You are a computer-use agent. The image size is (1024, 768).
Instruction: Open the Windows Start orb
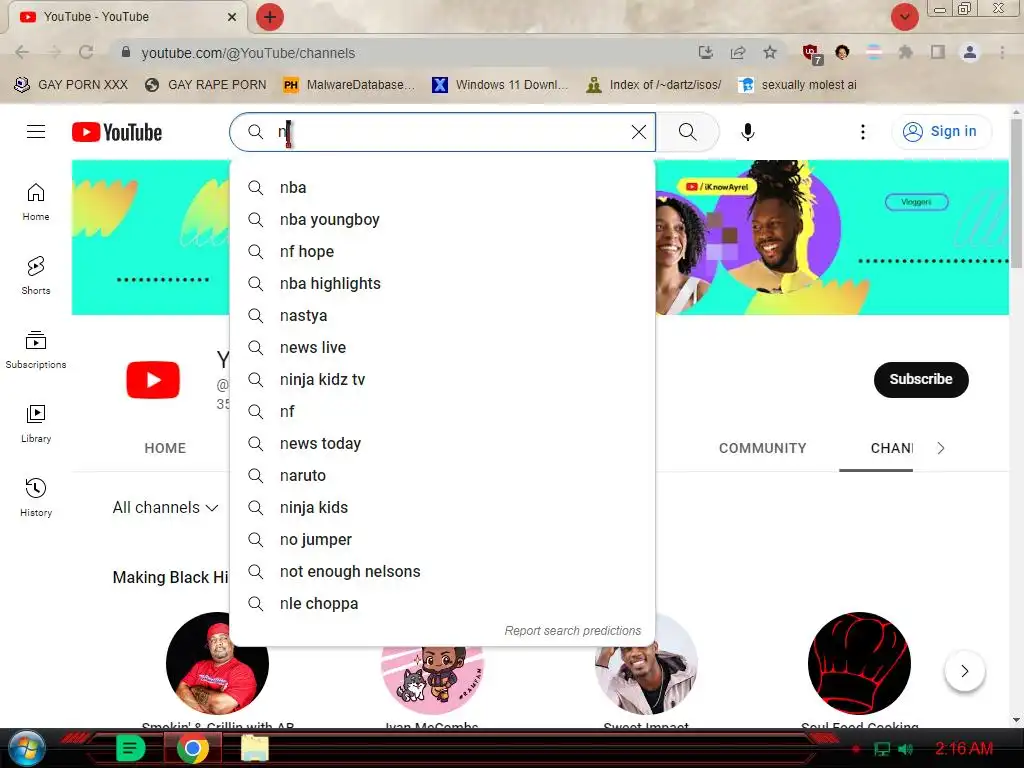coord(25,748)
